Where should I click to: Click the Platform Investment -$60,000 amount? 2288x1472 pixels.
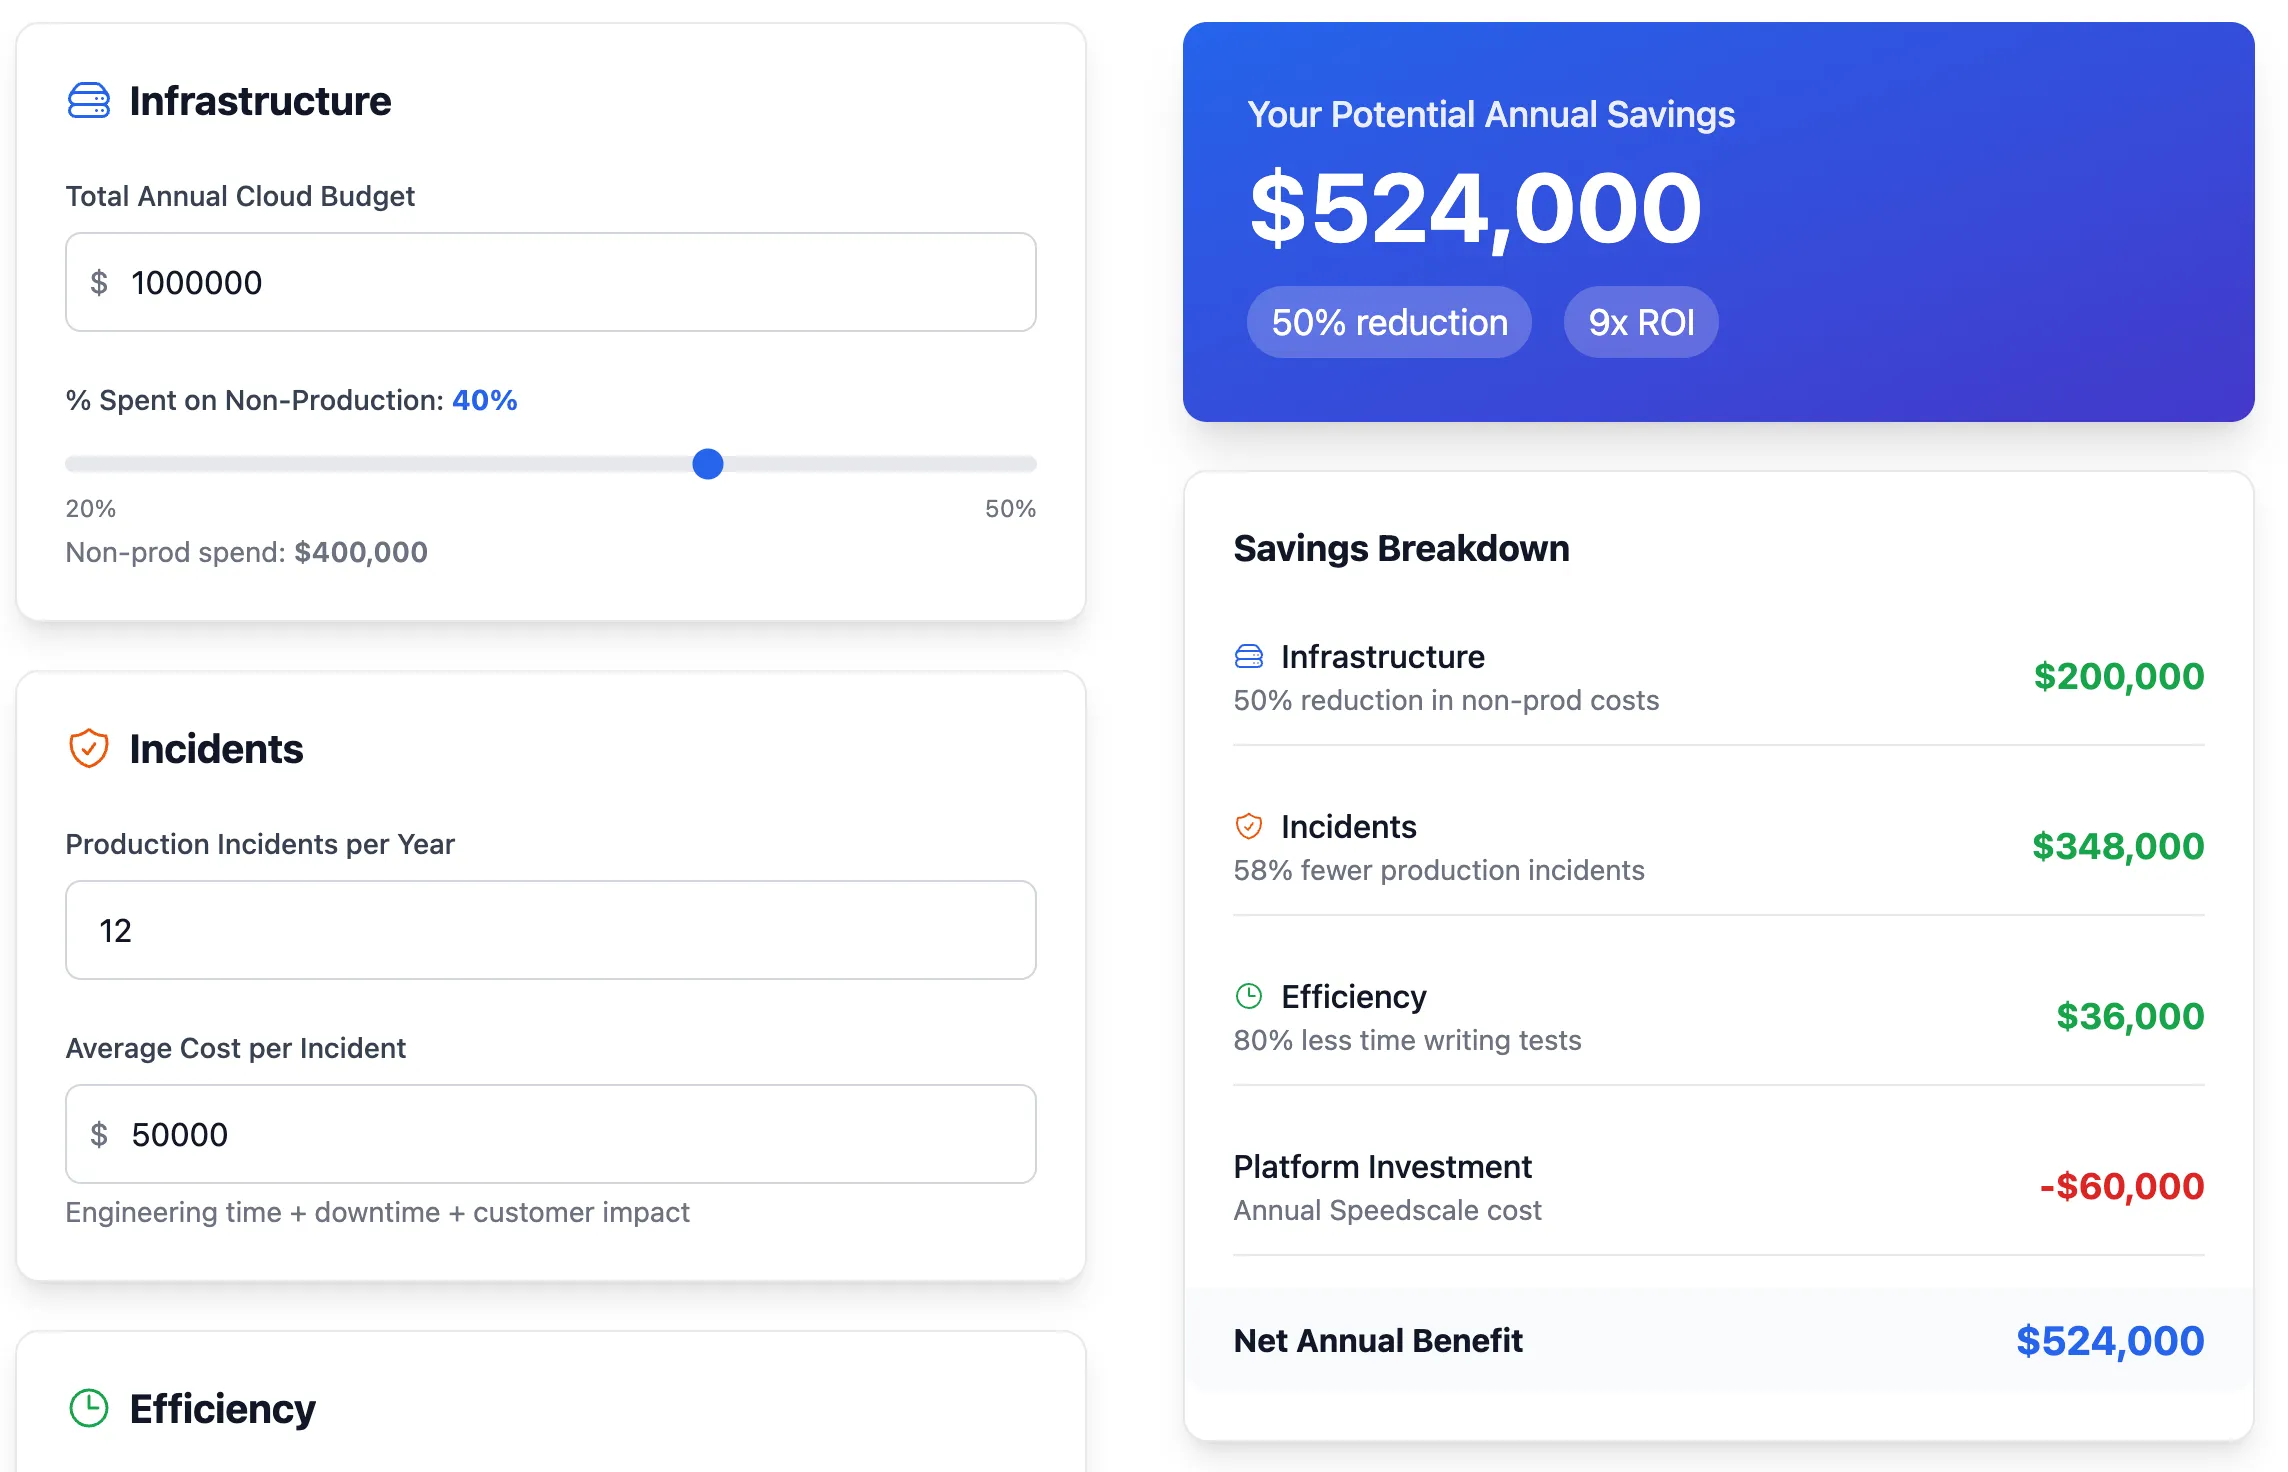(x=2121, y=1186)
